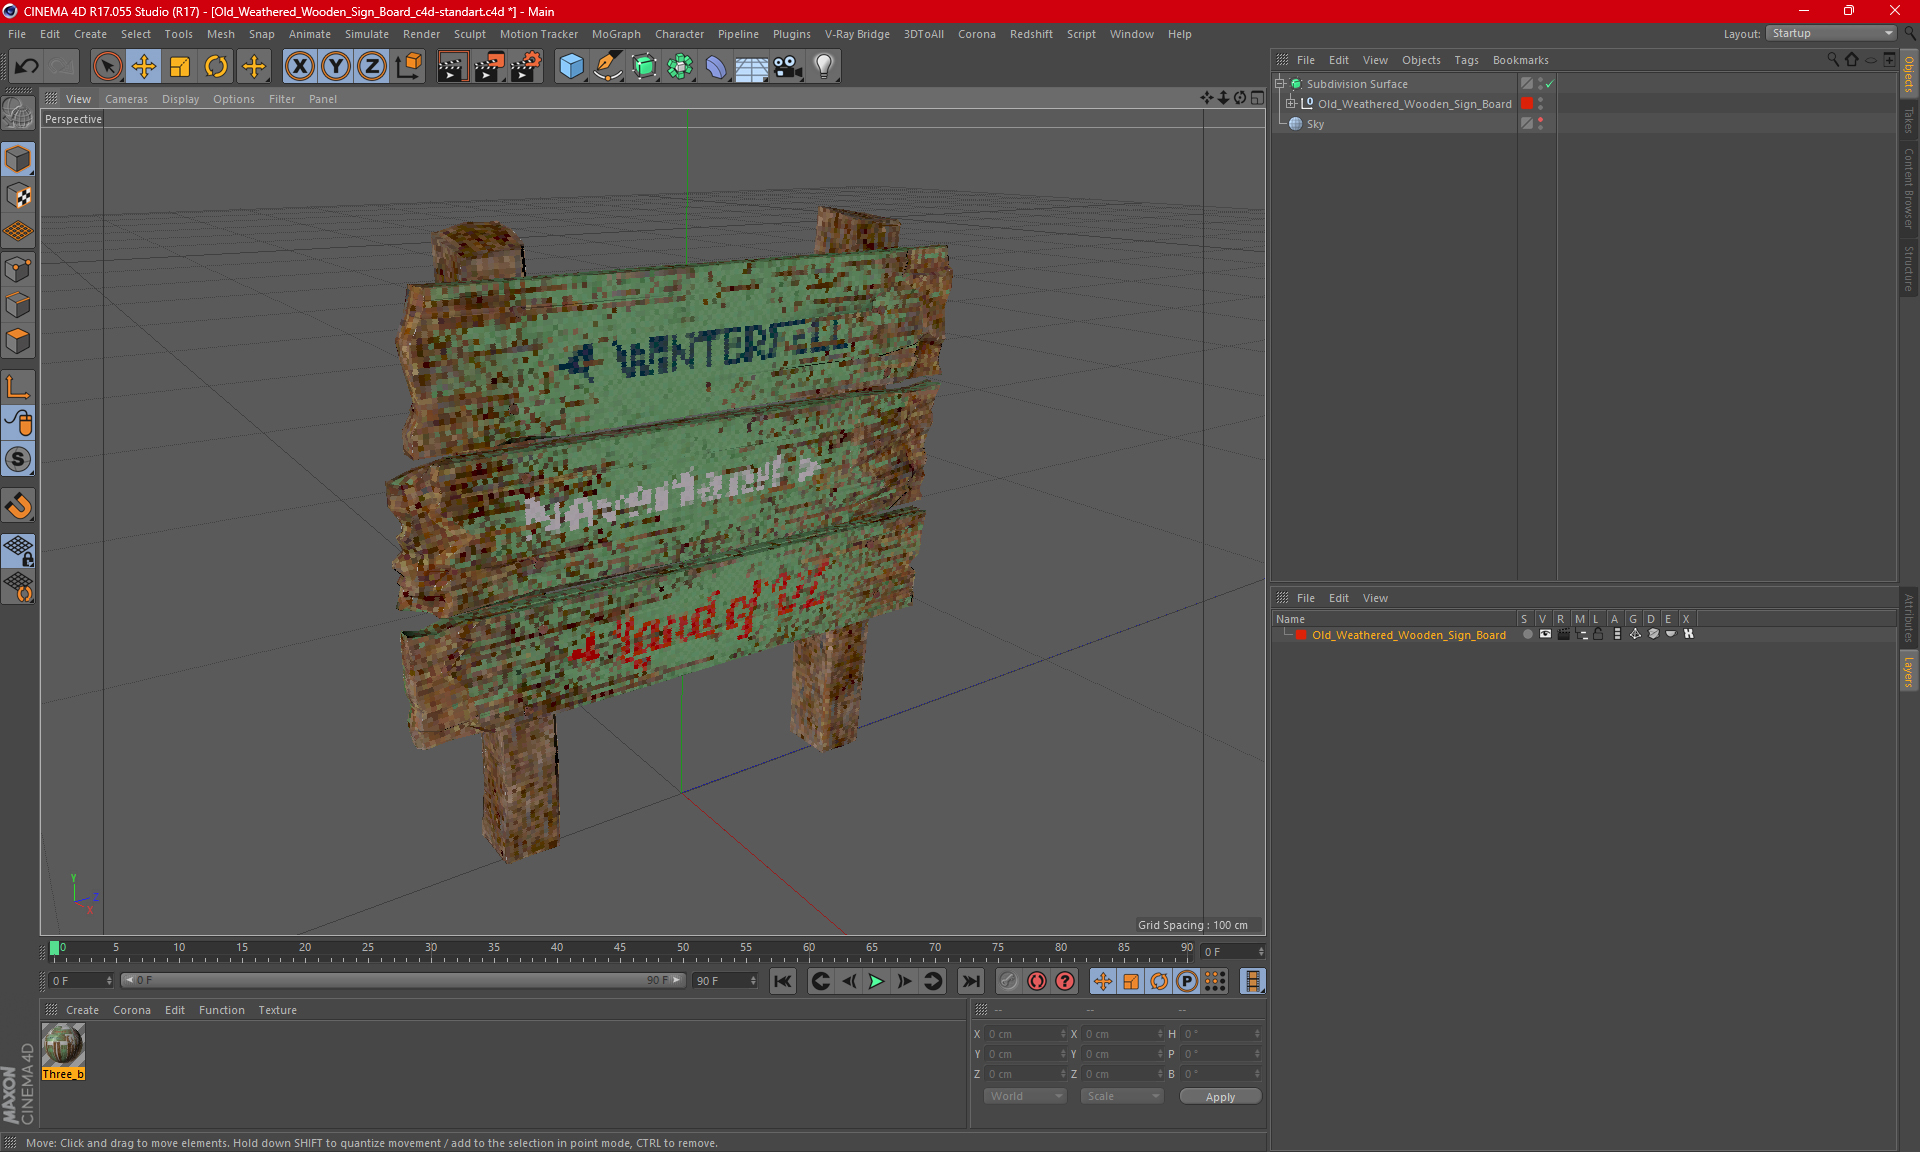Open the Structure side tab
This screenshot has width=1920, height=1152.
coord(1908,268)
